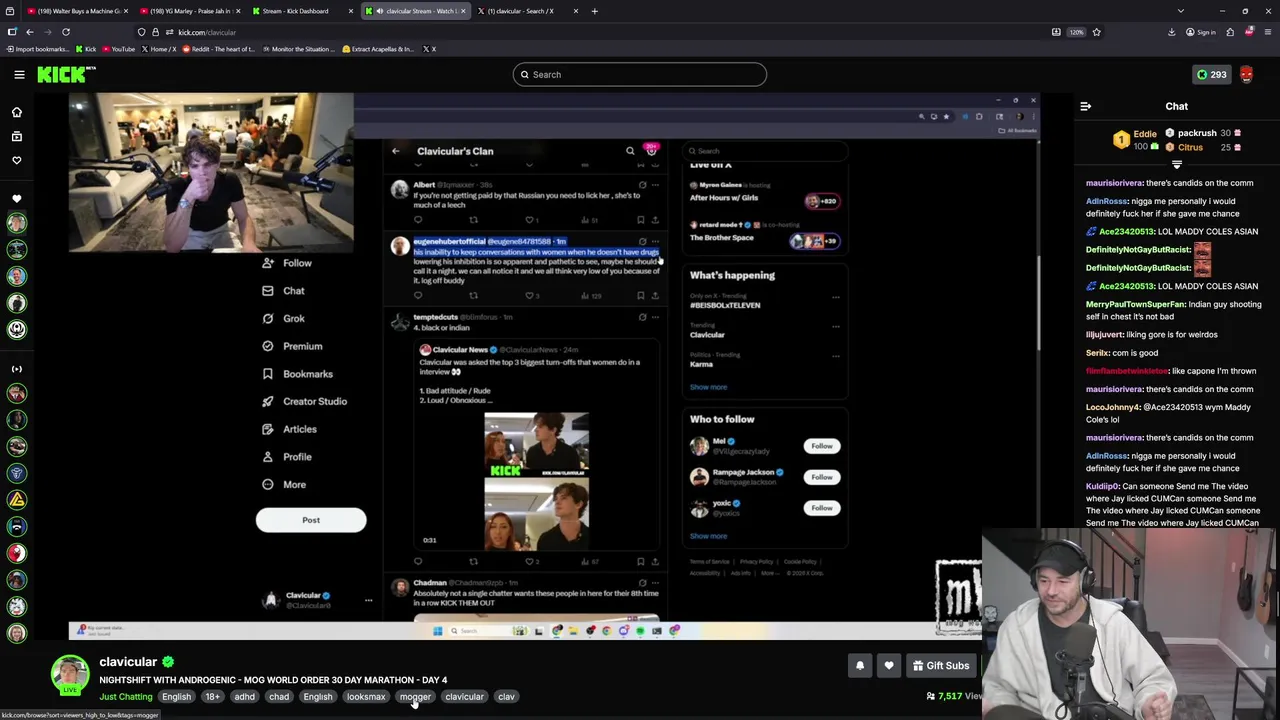Screen dimensions: 1280x720
Task: Click More in the streamed X sidebar
Action: click(284, 484)
